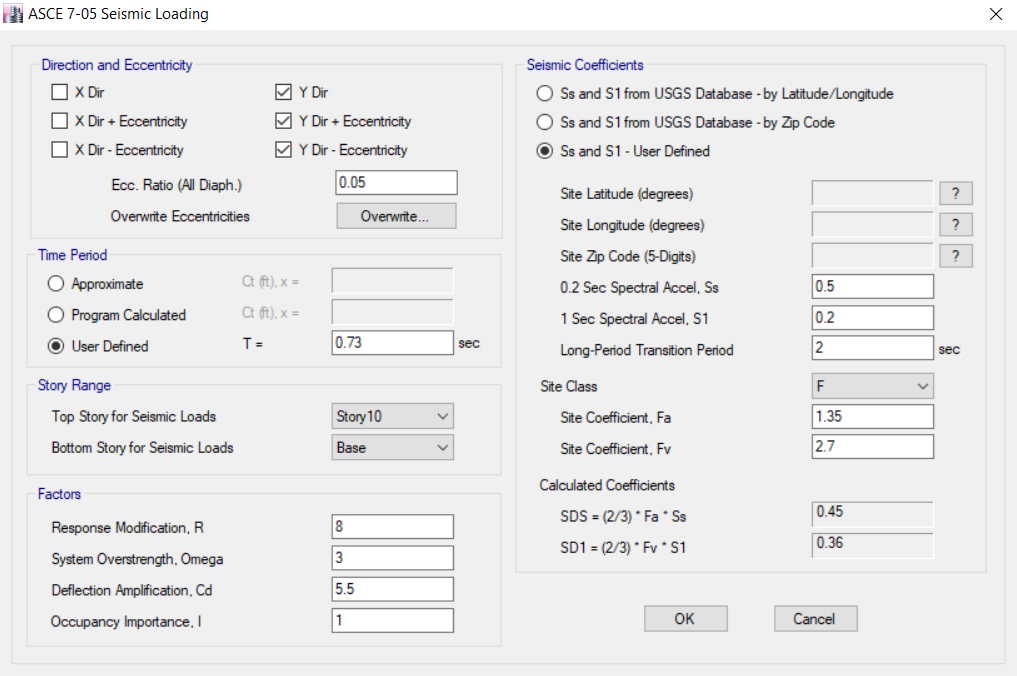The image size is (1017, 676).
Task: Select Ss and S1 by Zip Code option
Action: 545,123
